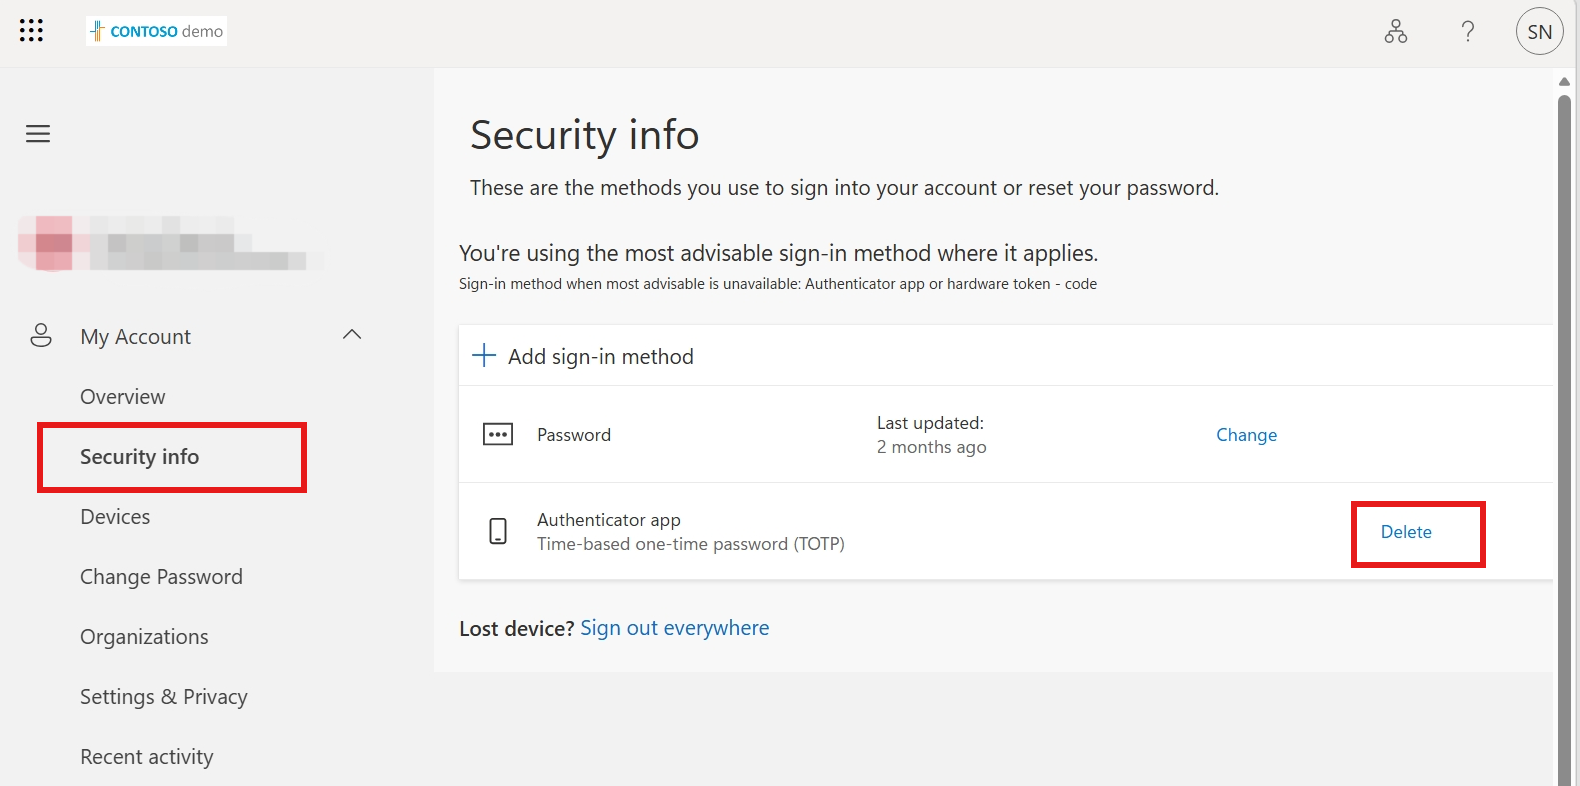
Task: Open Settings & Privacy page
Action: (164, 697)
